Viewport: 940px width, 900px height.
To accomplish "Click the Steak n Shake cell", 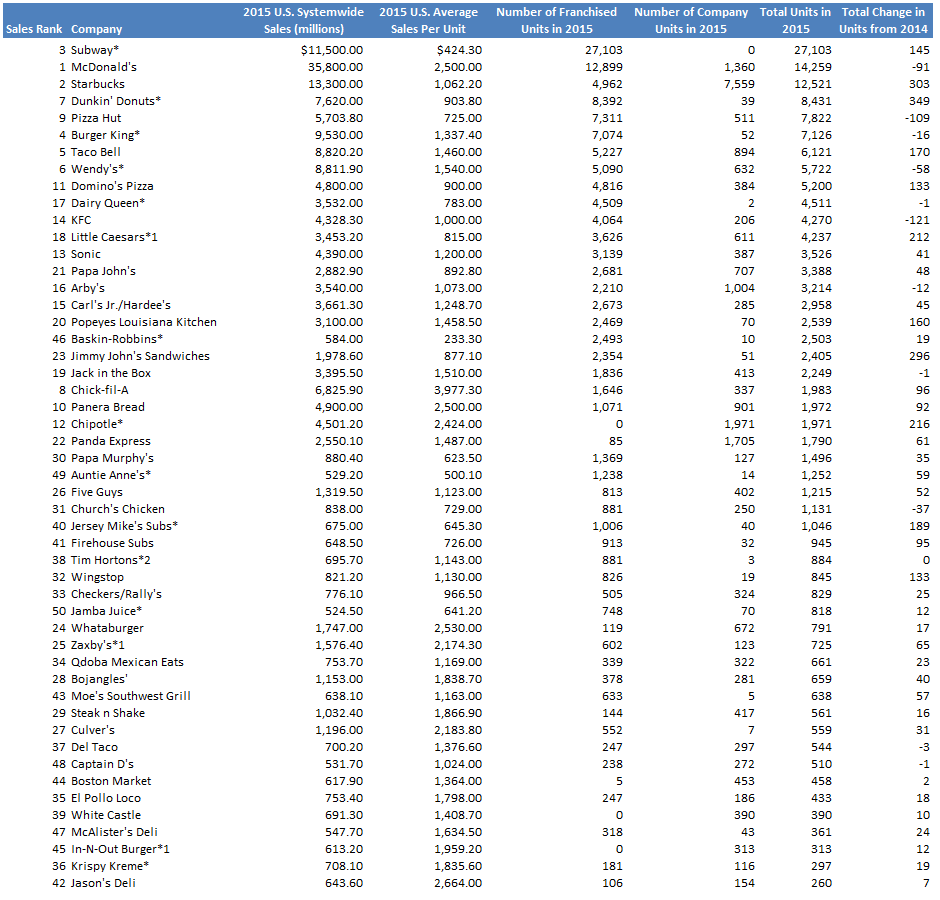I will click(x=108, y=714).
